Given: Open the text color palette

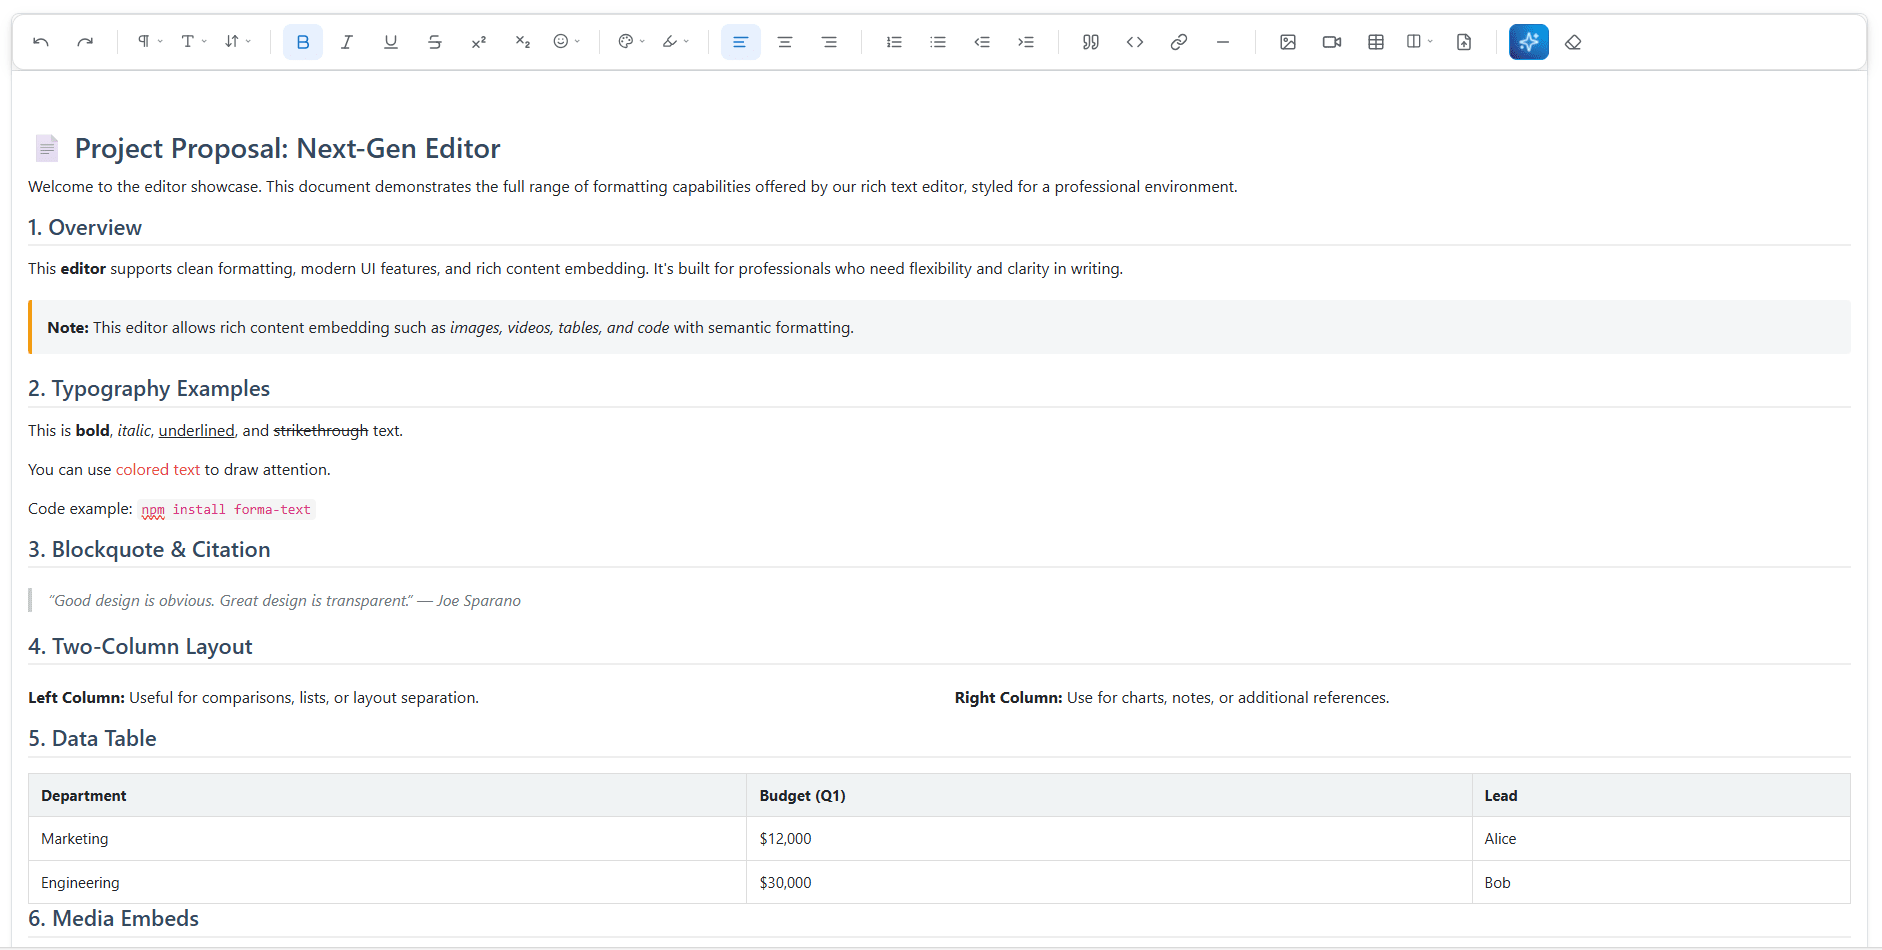Looking at the screenshot, I should coord(632,42).
